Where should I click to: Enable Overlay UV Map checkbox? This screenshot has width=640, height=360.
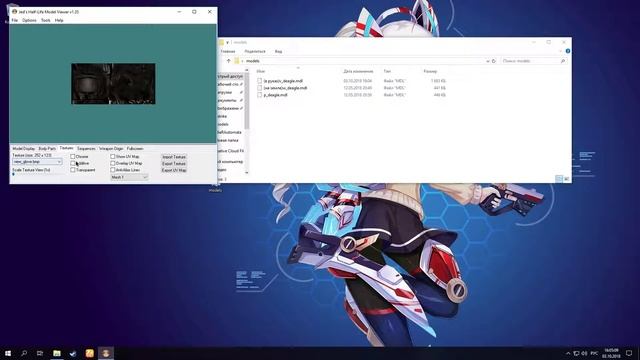click(x=113, y=163)
